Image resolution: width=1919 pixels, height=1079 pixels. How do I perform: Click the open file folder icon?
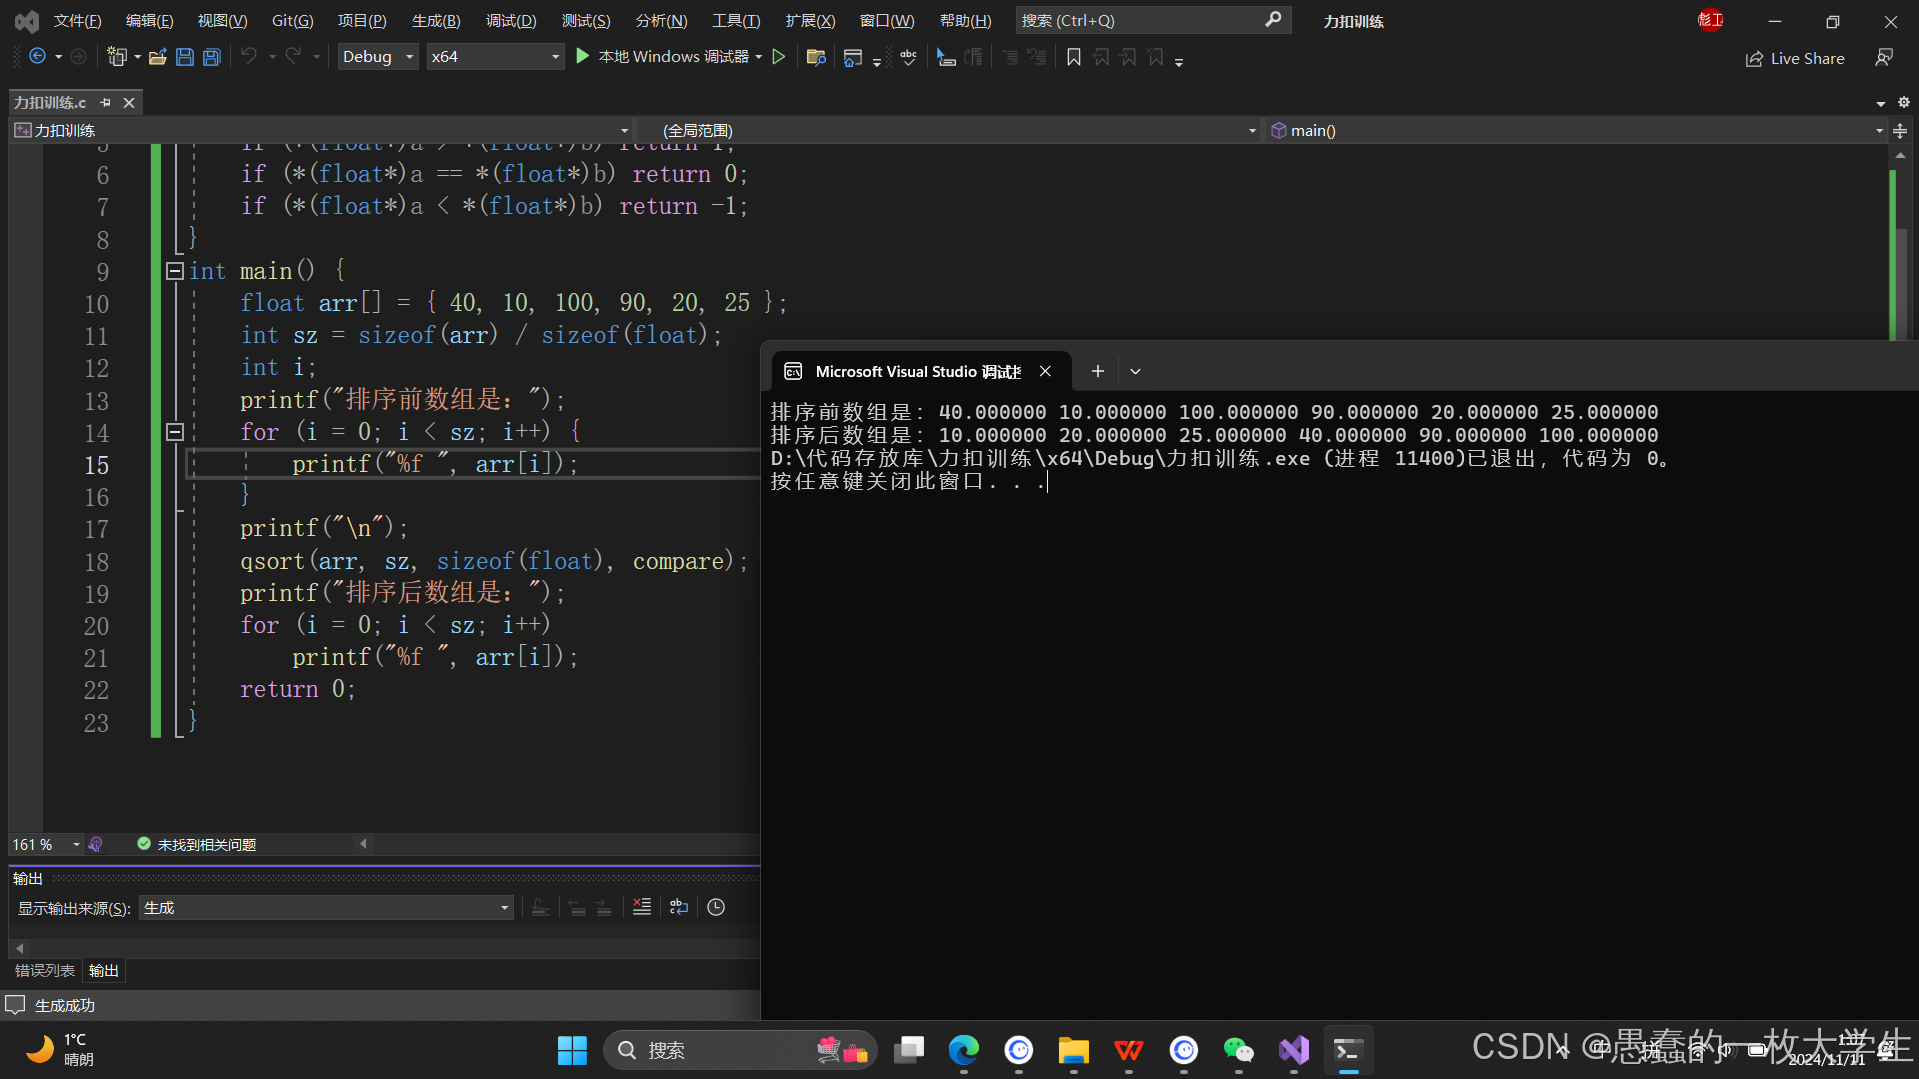click(157, 57)
